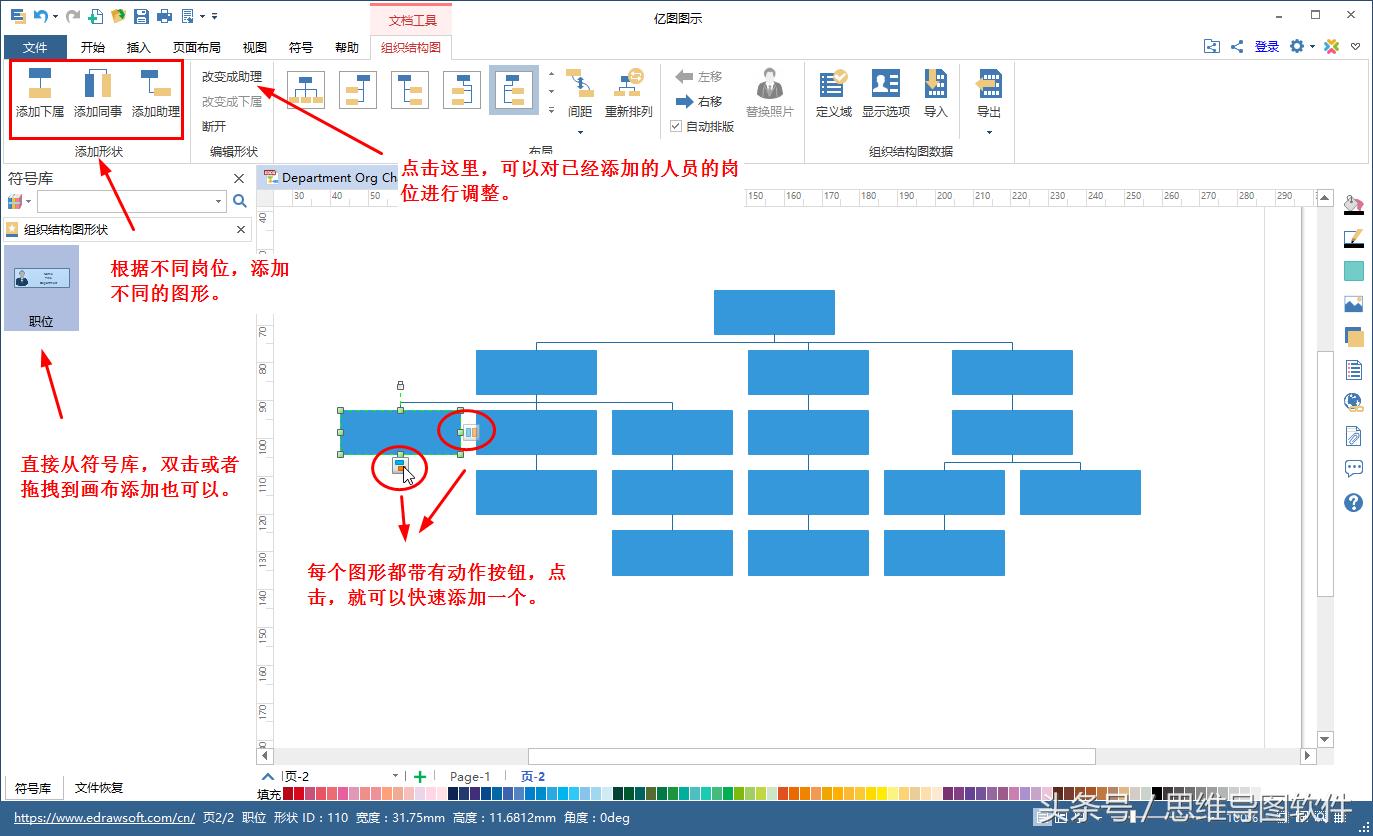Switch to the 视图 (View) ribbon tab

click(x=254, y=46)
